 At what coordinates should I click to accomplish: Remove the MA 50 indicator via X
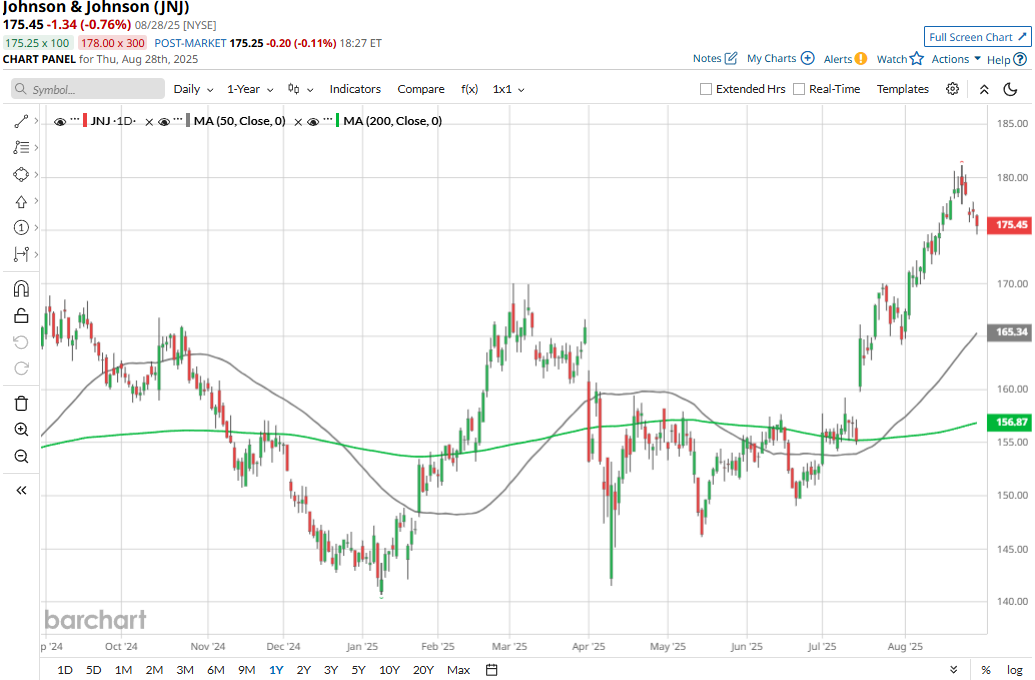(298, 122)
